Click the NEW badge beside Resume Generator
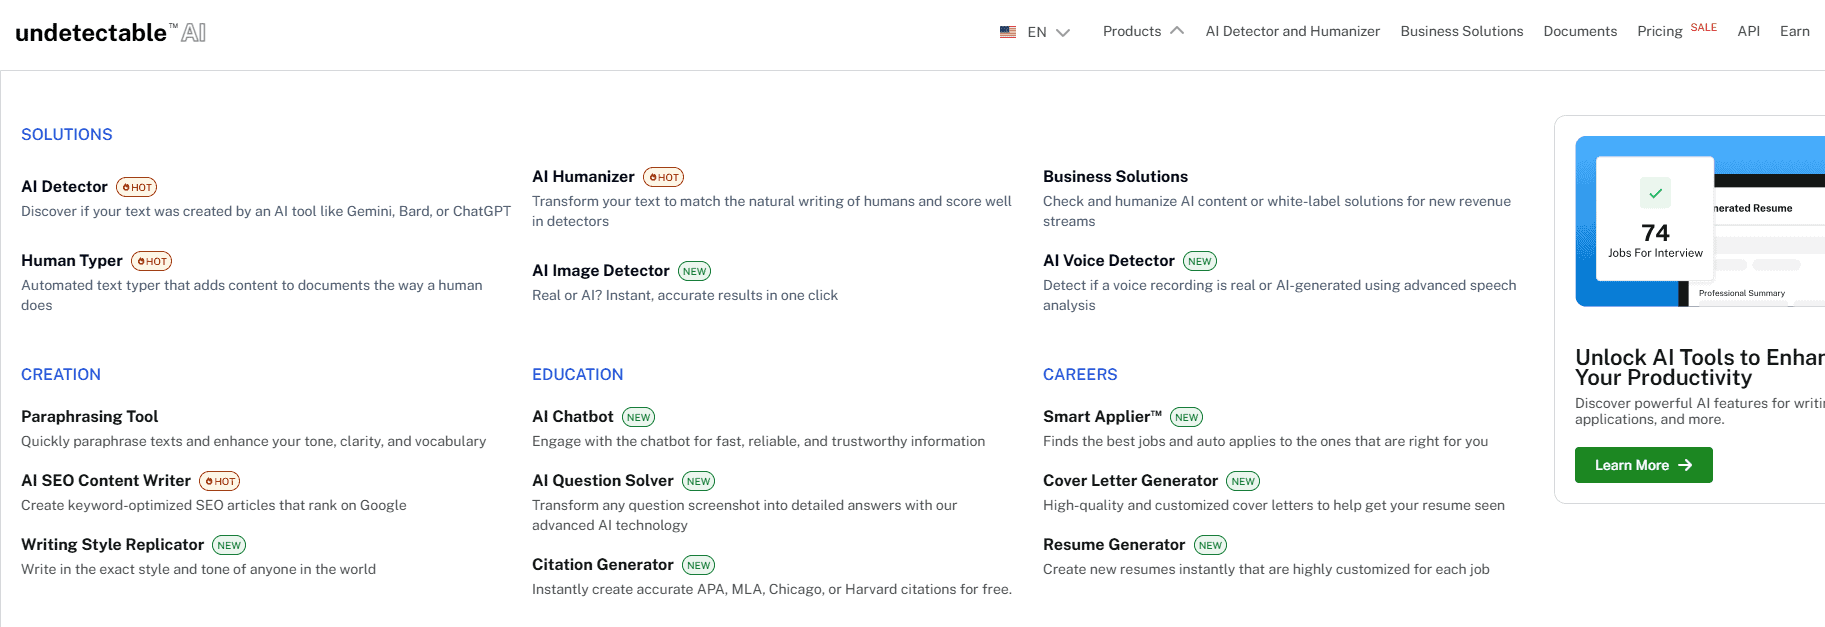The height and width of the screenshot is (627, 1825). click(x=1210, y=545)
